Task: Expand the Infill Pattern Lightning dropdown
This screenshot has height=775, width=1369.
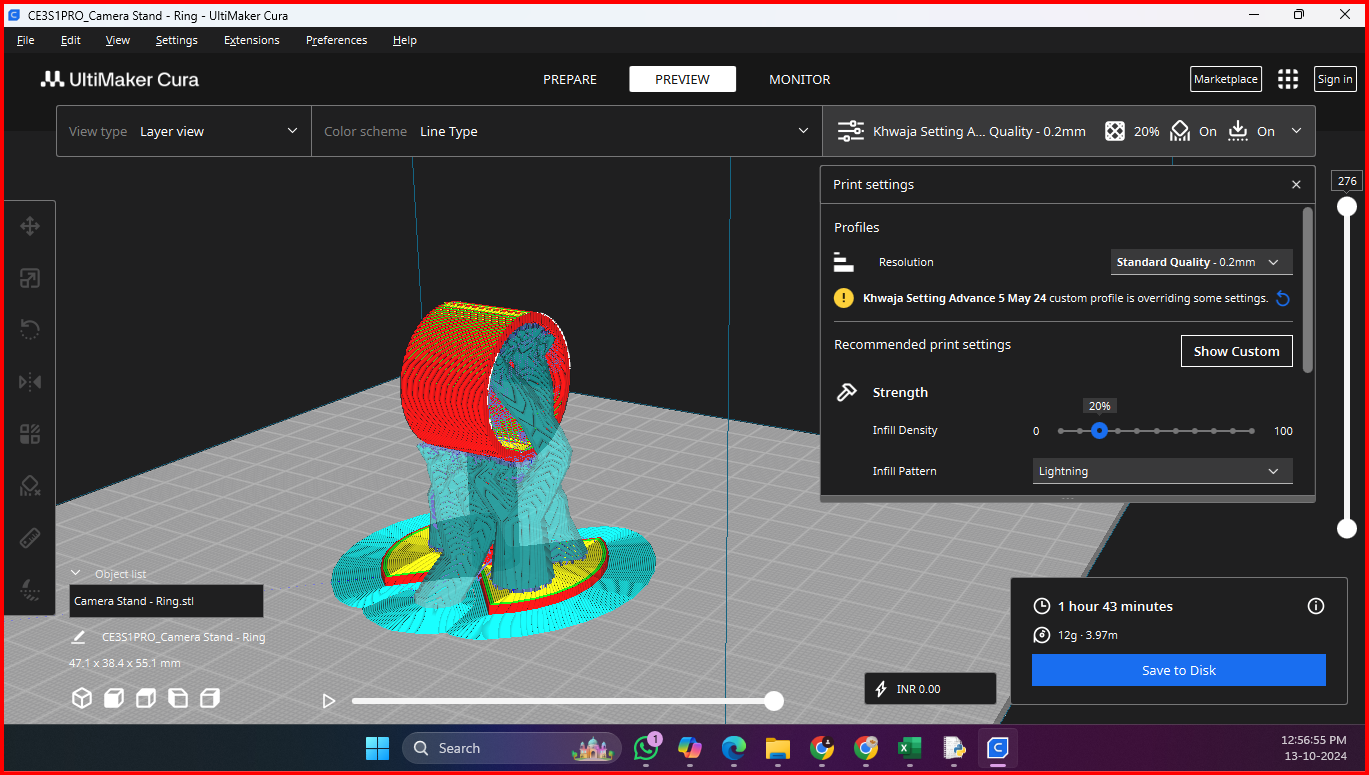Action: (1162, 471)
